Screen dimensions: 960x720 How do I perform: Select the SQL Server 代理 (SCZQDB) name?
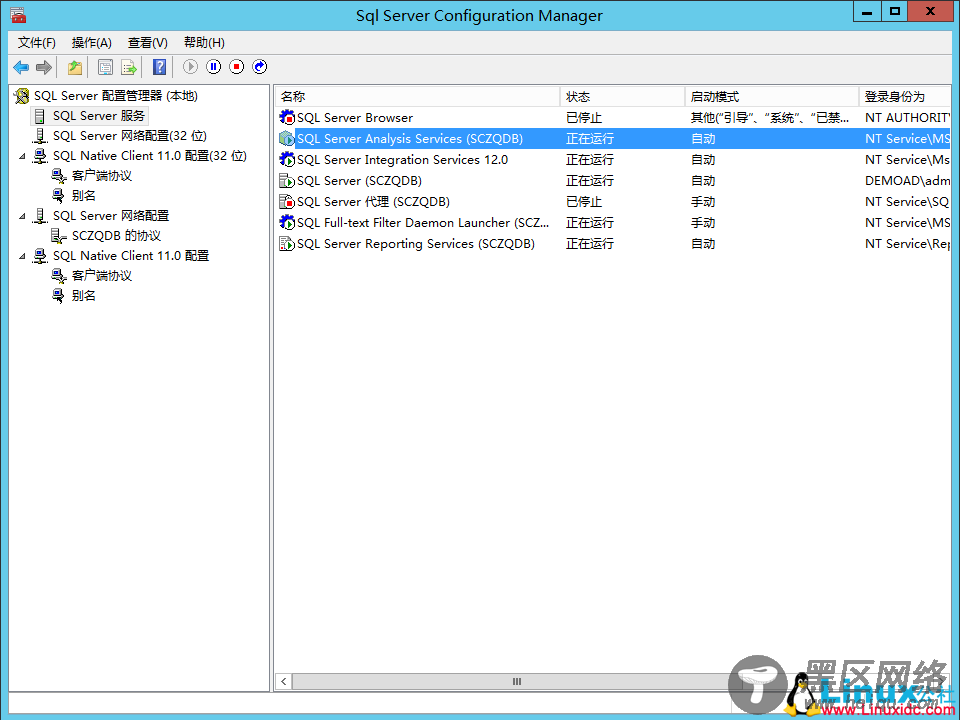[x=373, y=201]
